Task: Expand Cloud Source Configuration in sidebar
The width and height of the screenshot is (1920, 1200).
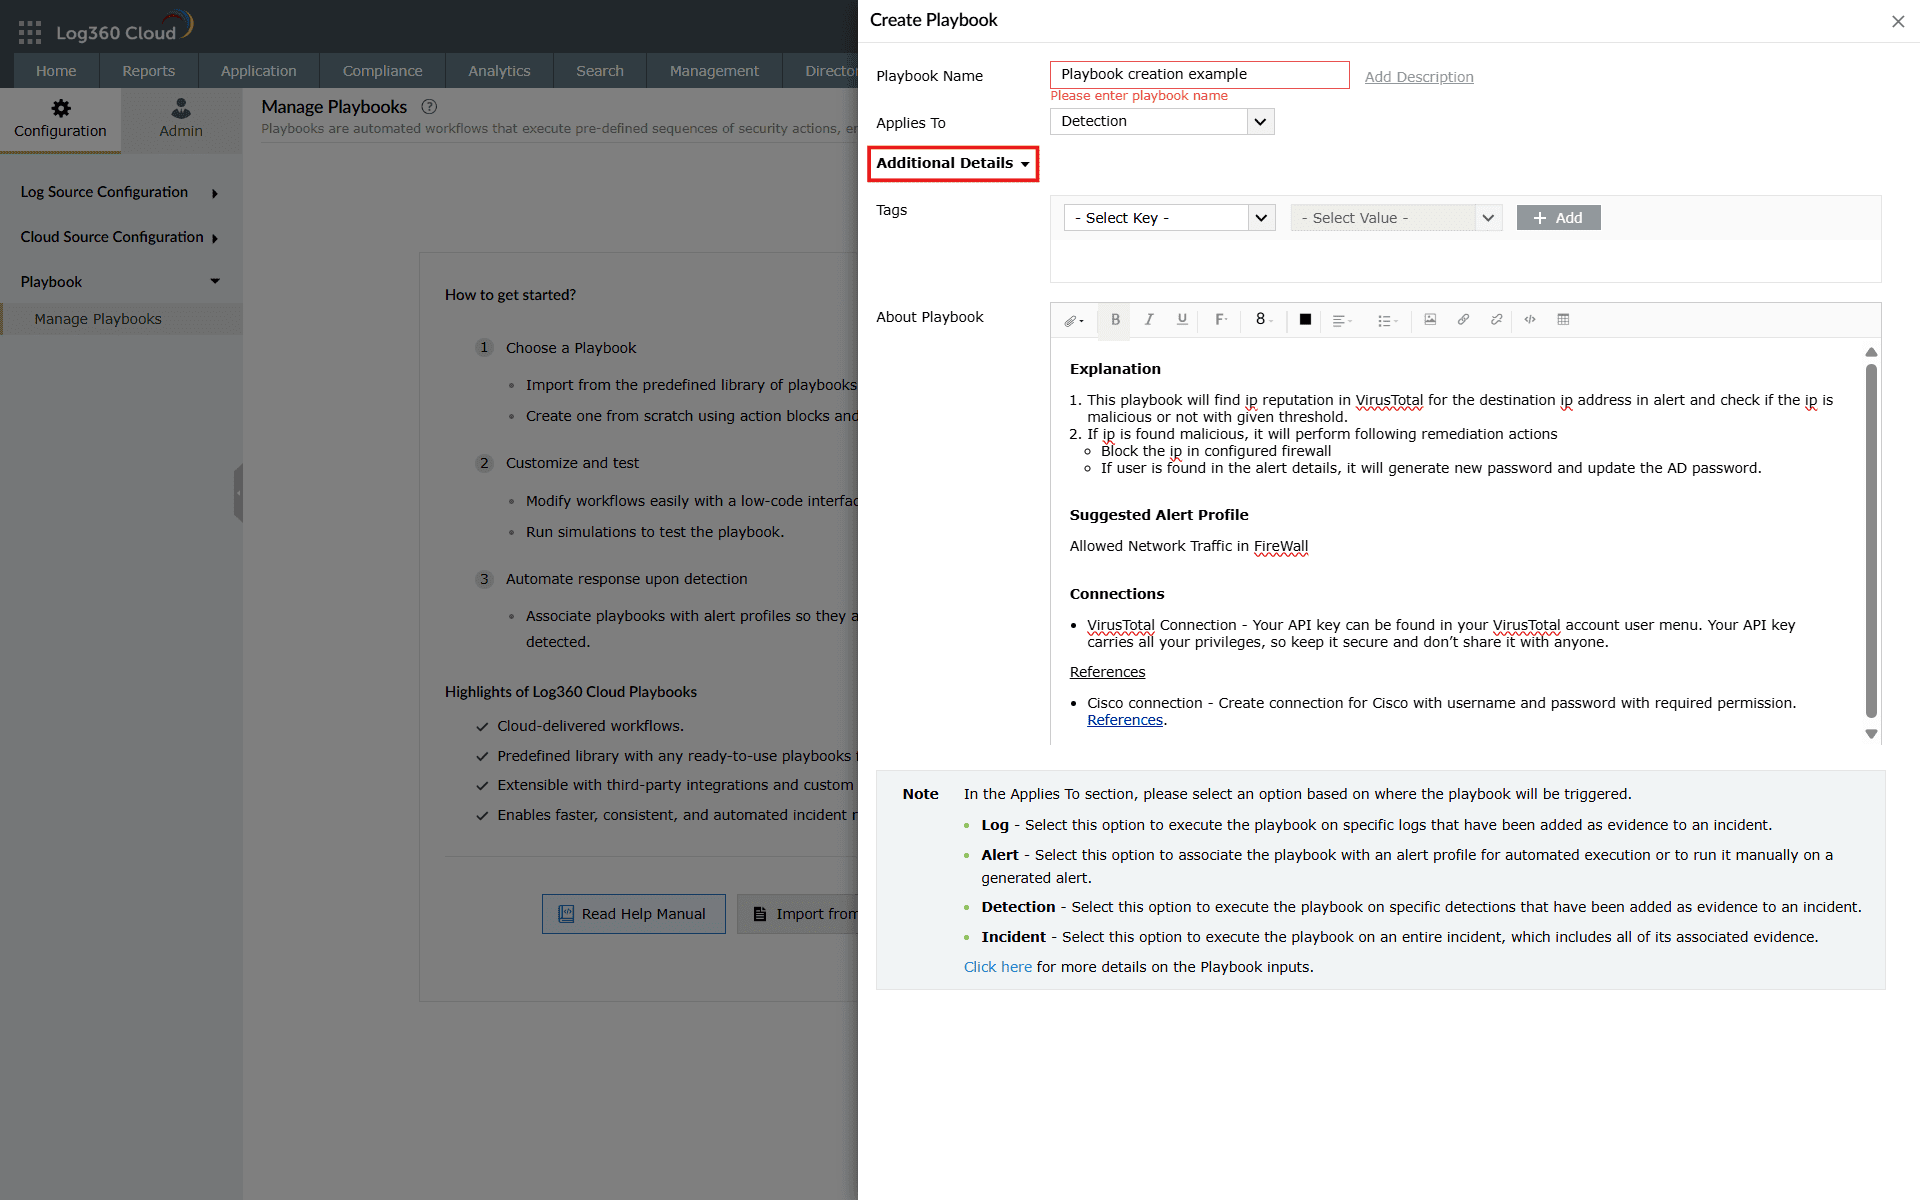Action: coord(120,237)
